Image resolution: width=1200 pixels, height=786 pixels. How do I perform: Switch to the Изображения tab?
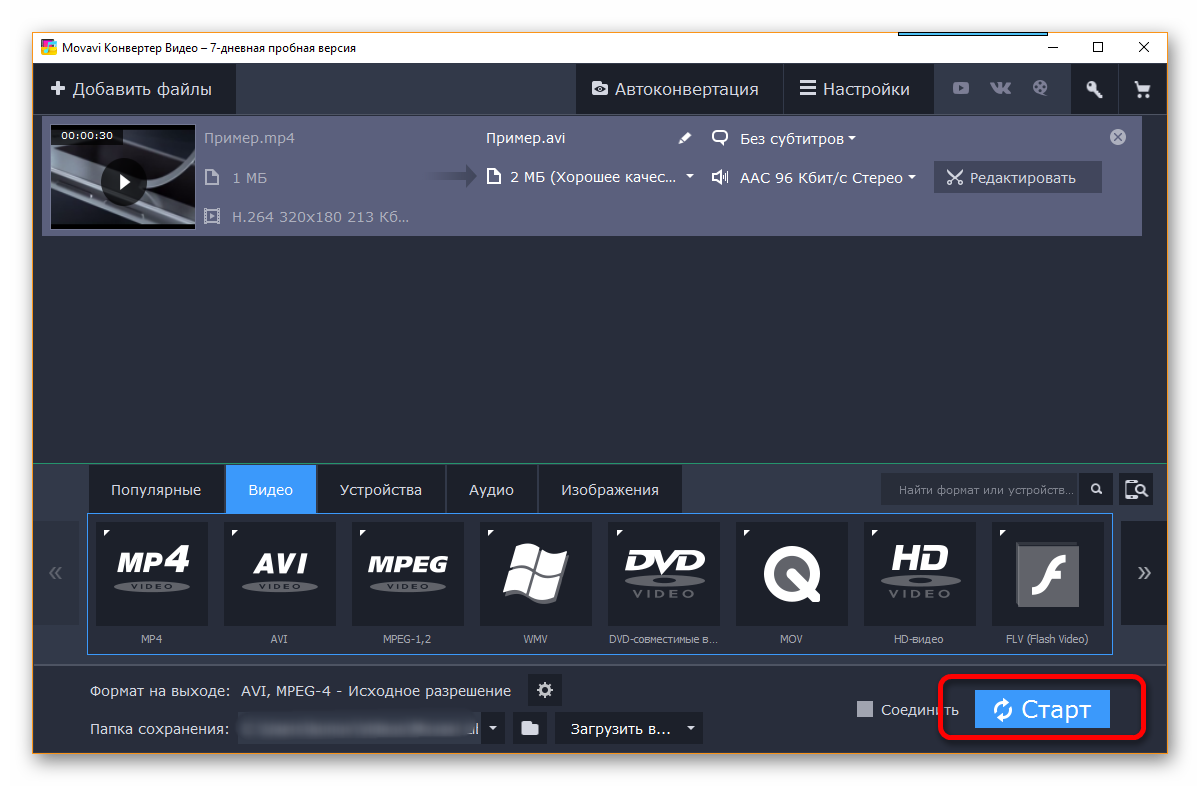coord(610,490)
